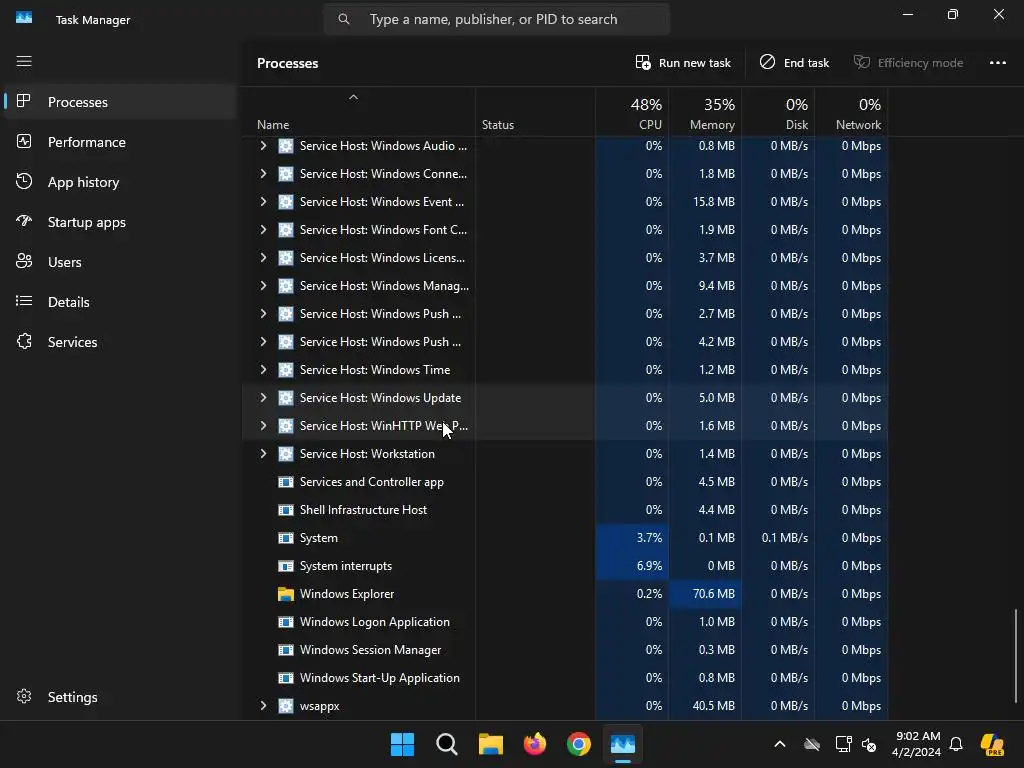Expand Service Host: Workstation row
This screenshot has width=1024, height=768.
click(263, 454)
